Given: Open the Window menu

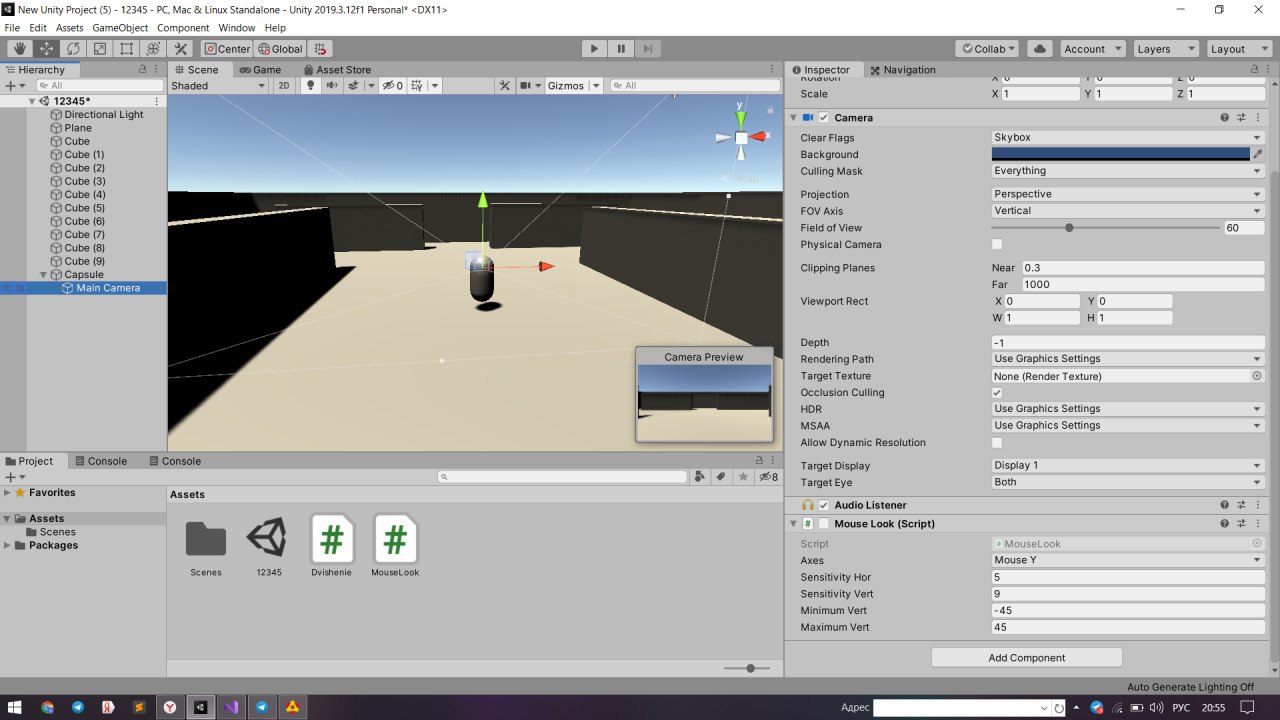Looking at the screenshot, I should coord(236,28).
